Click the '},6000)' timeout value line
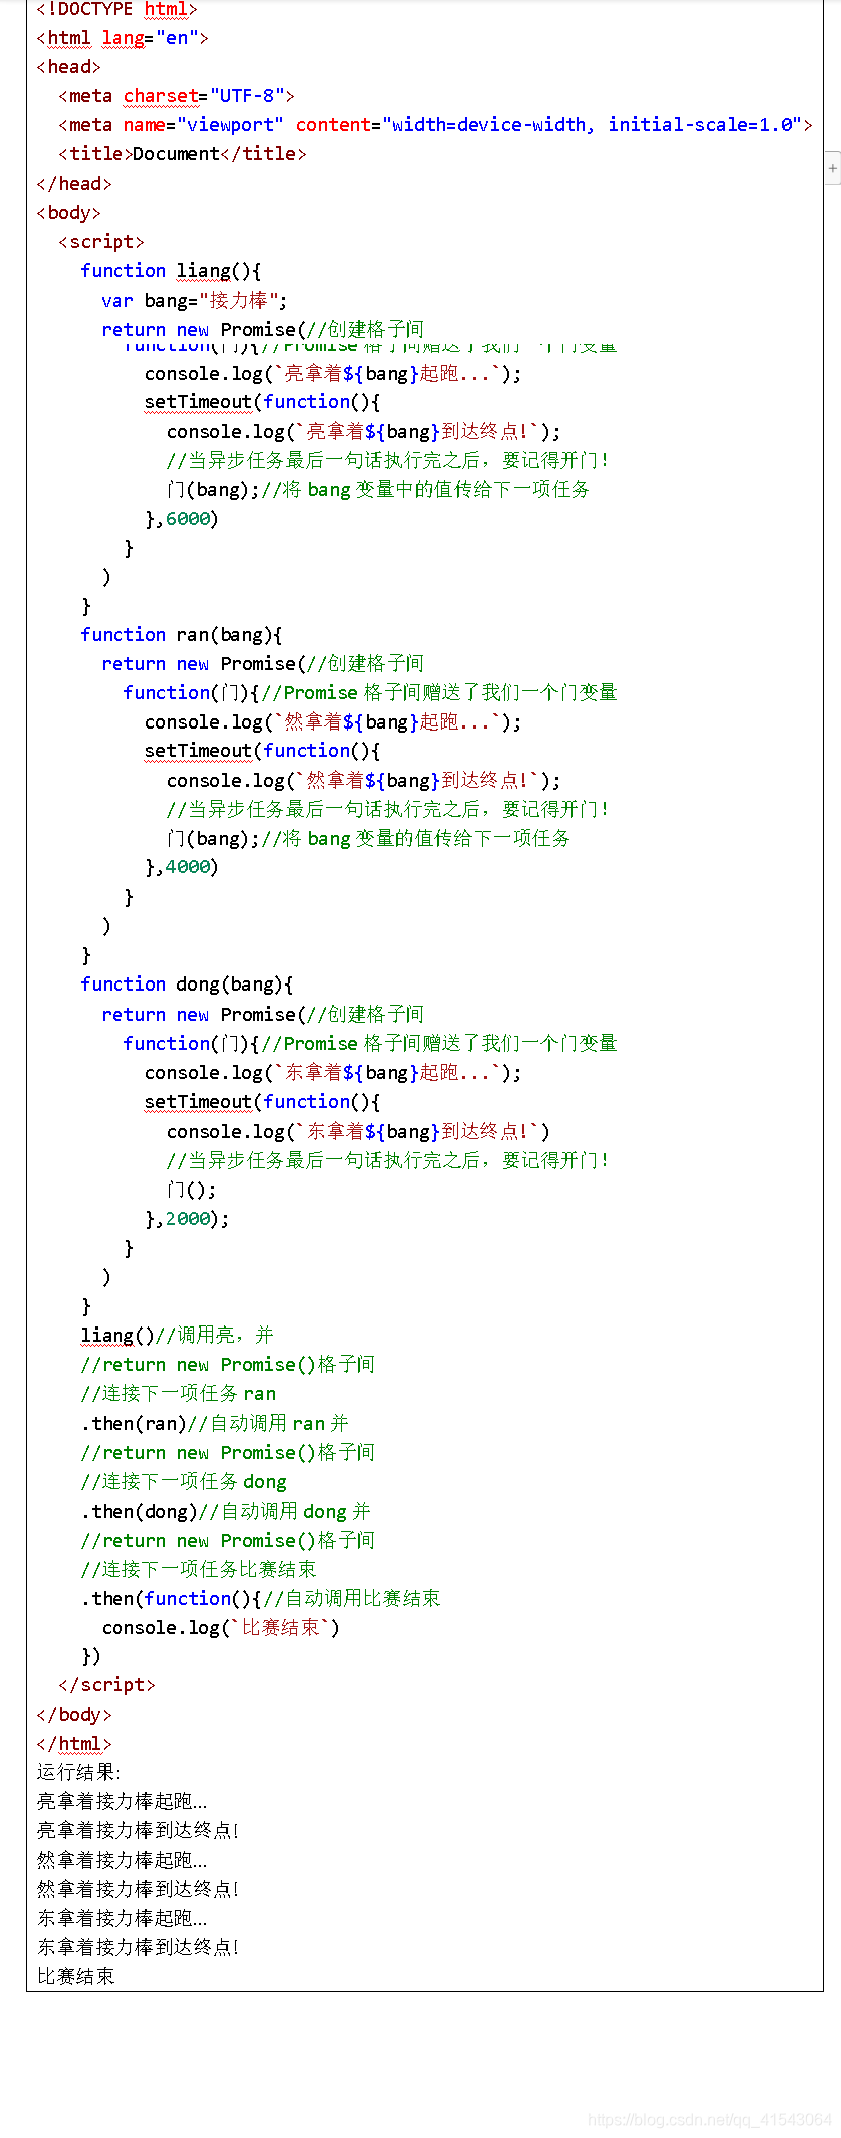841x2138 pixels. pyautogui.click(x=182, y=519)
